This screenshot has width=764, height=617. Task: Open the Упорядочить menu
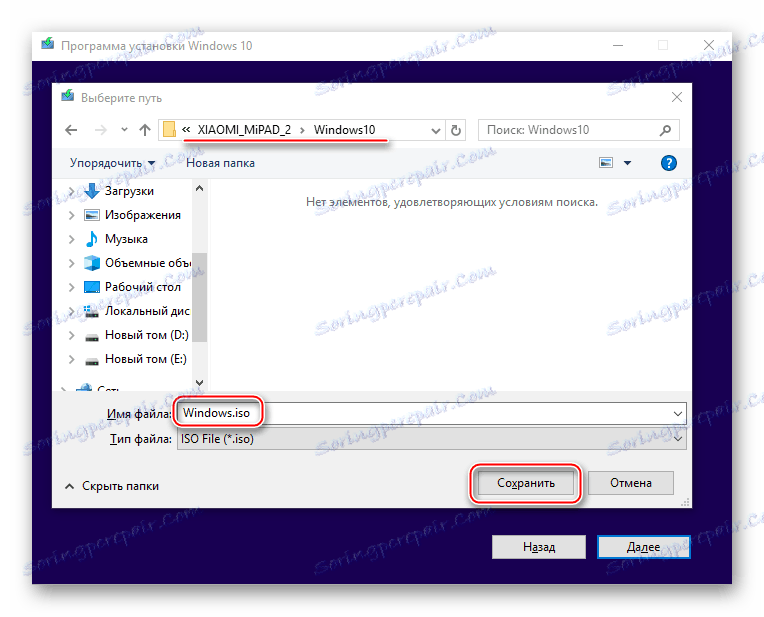[x=112, y=163]
